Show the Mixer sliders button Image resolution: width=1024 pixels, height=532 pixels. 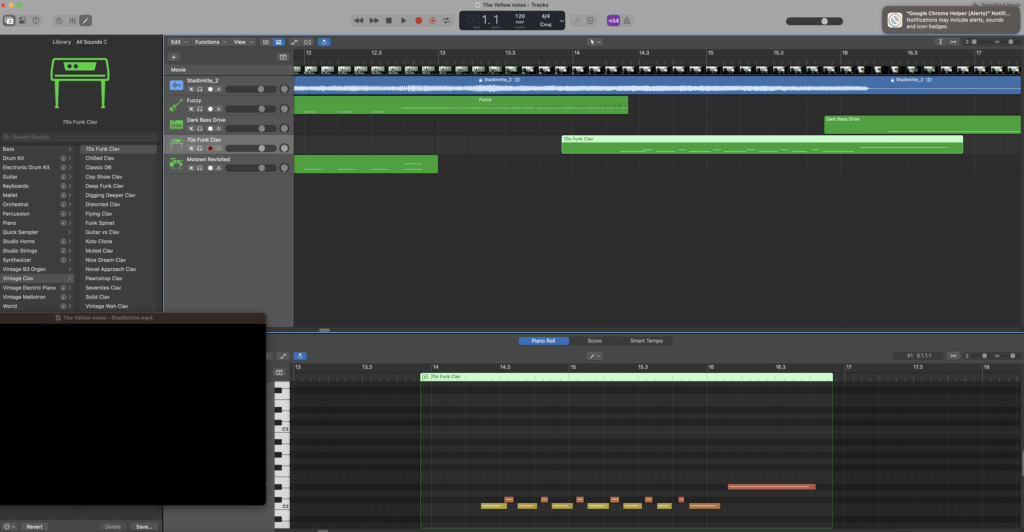click(72, 20)
